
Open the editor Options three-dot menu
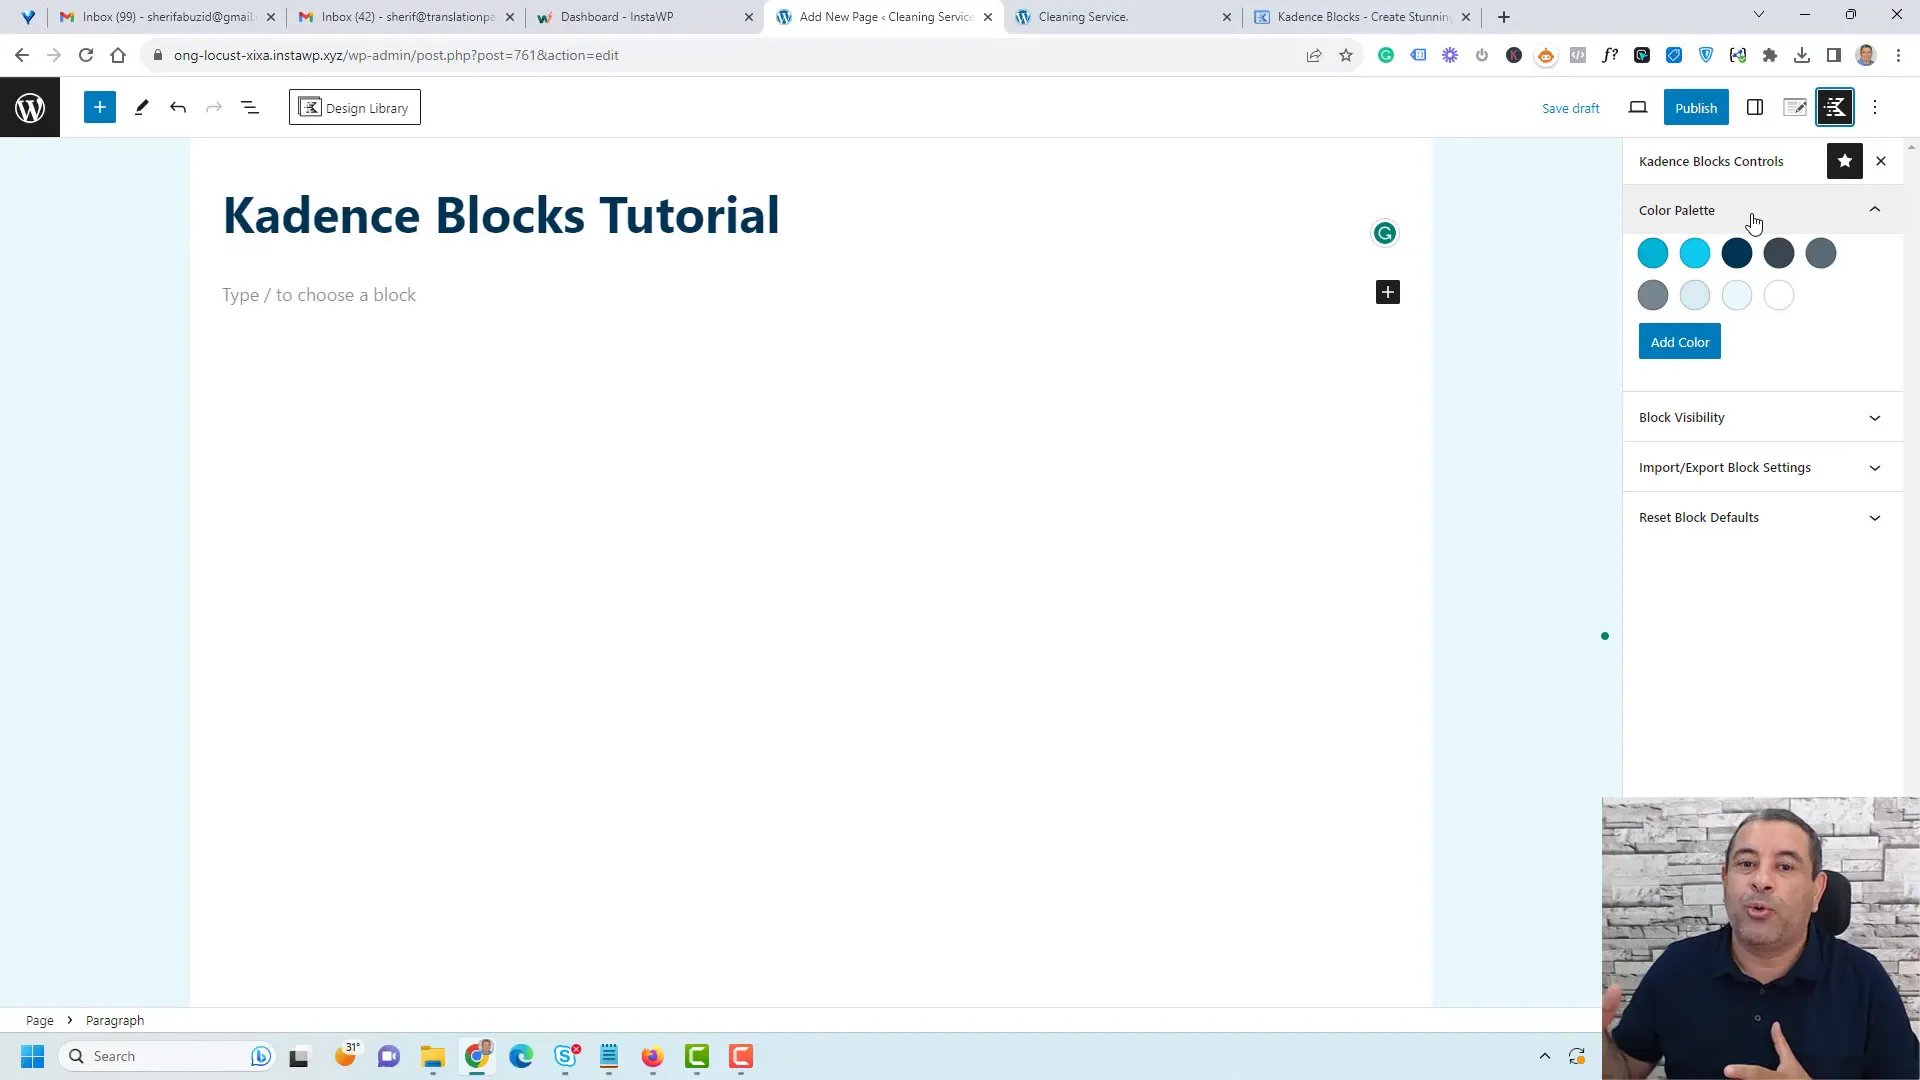click(1875, 107)
